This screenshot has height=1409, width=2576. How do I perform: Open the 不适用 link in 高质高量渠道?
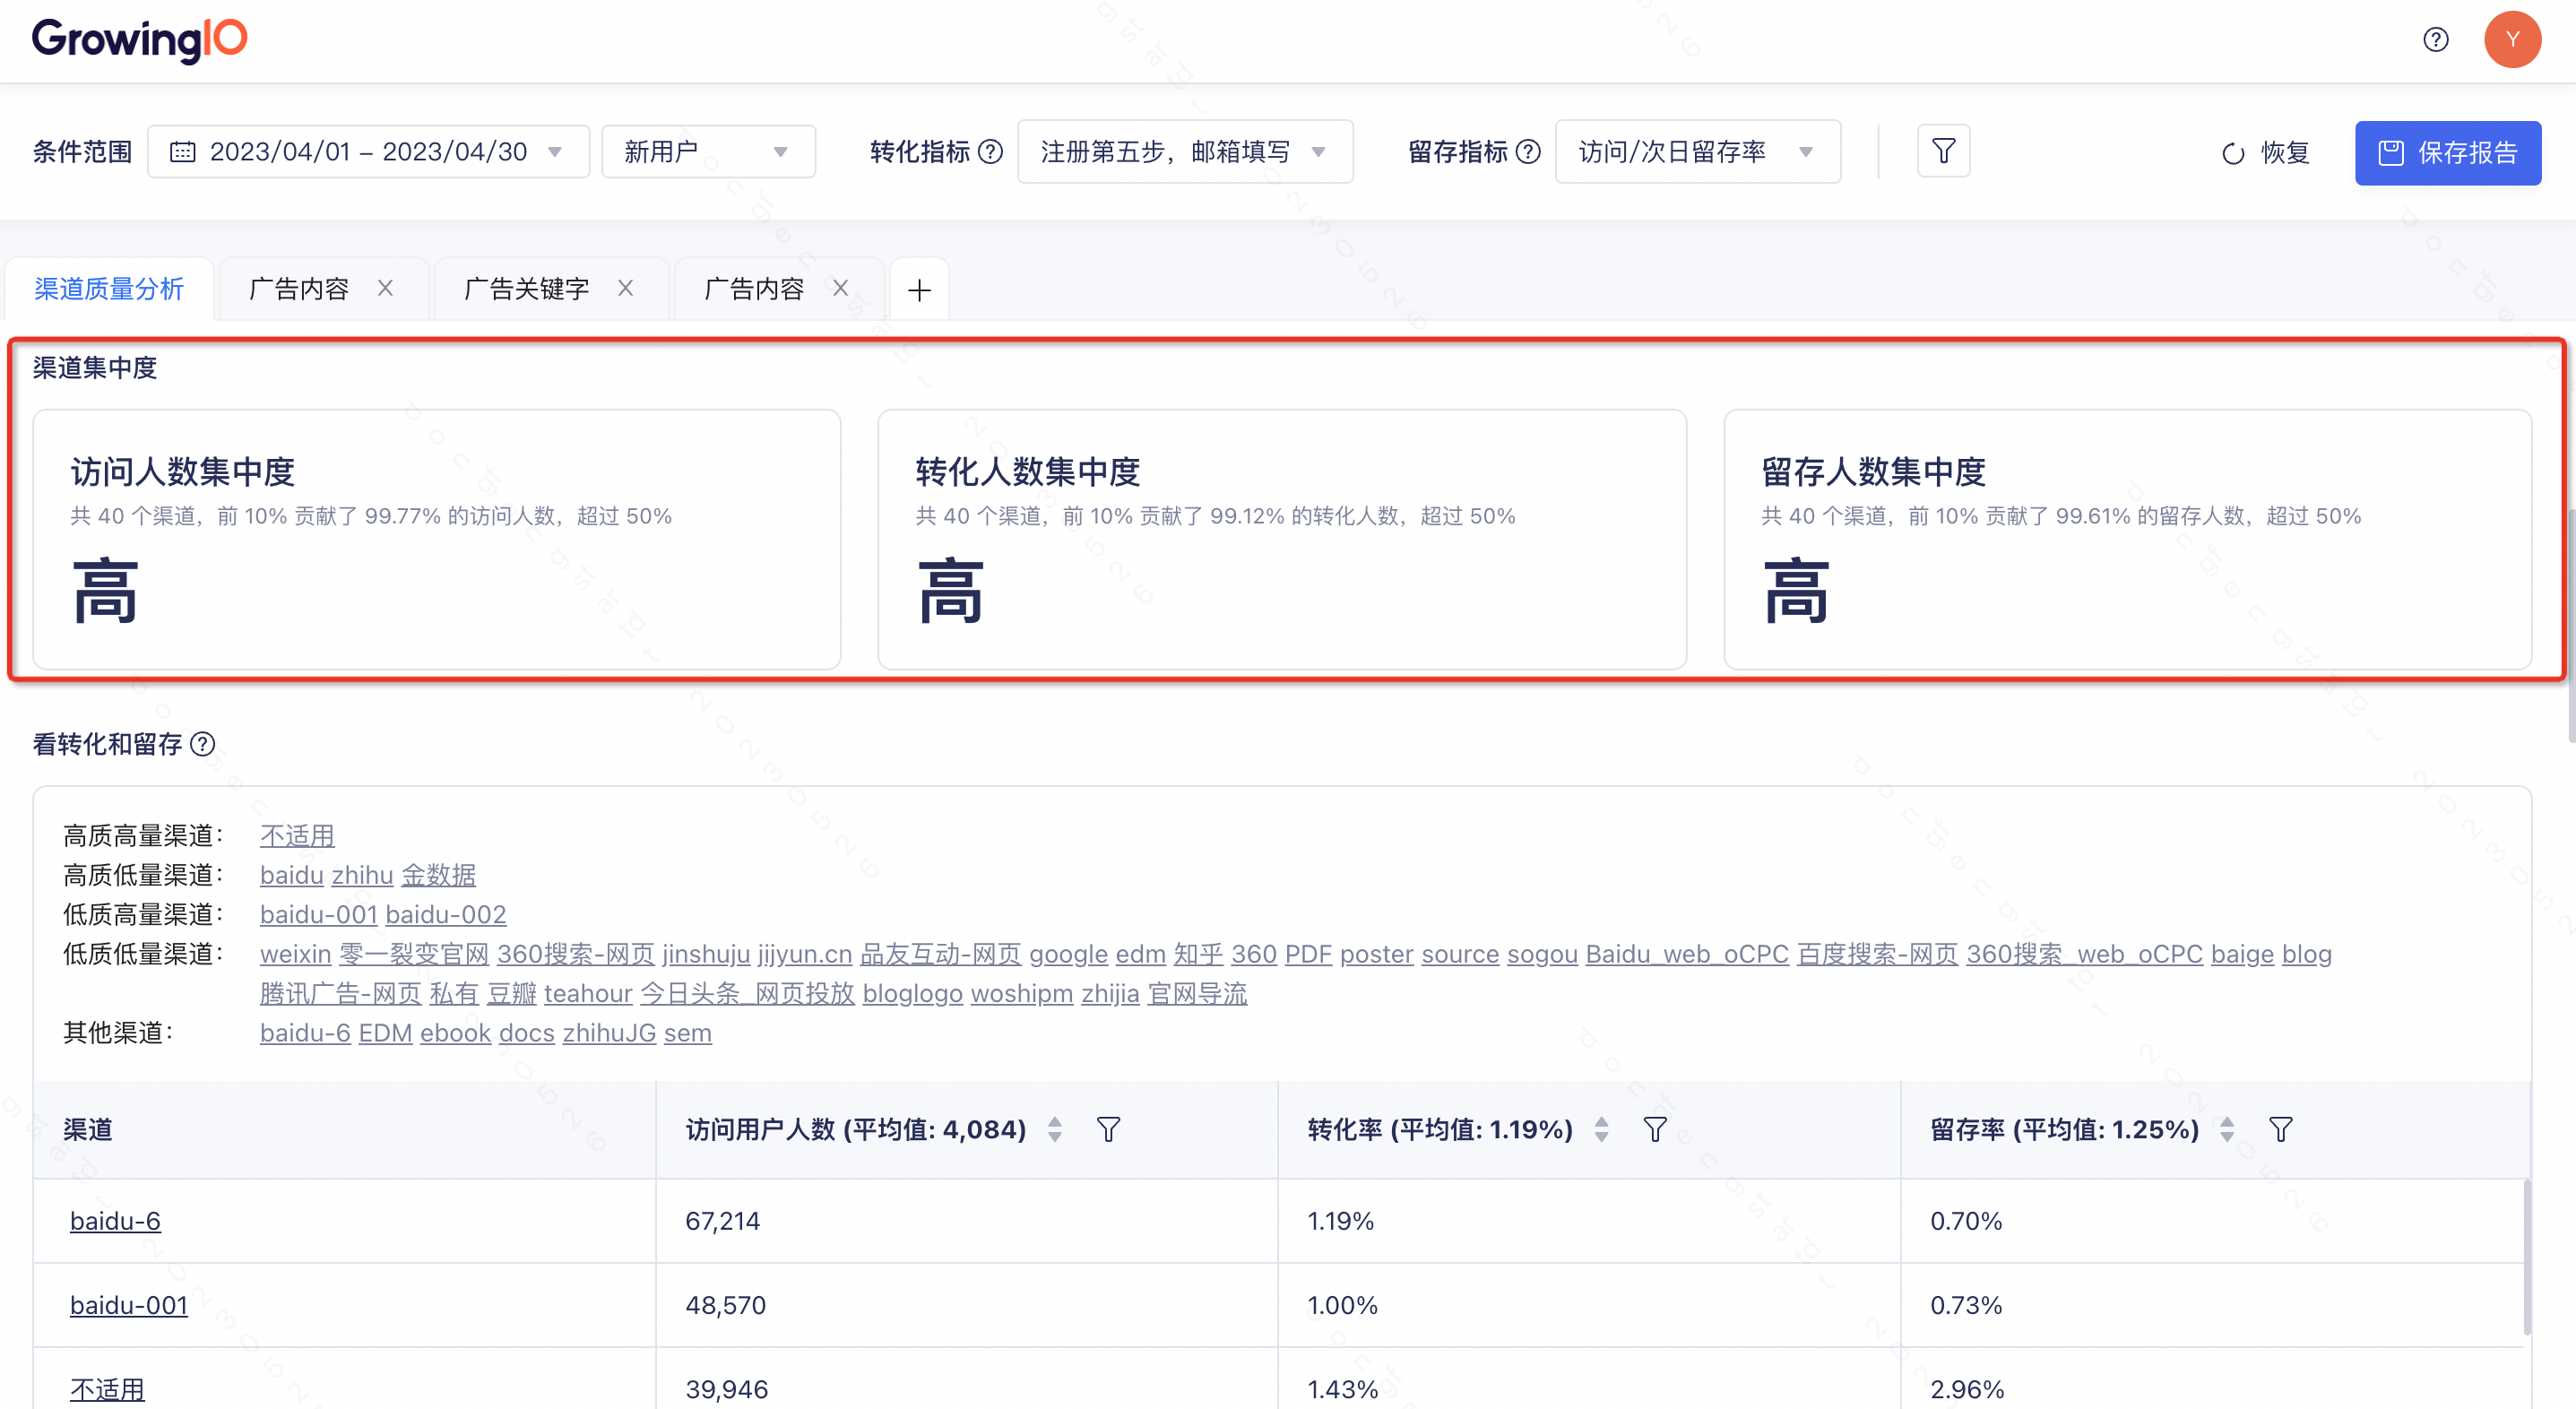coord(297,836)
